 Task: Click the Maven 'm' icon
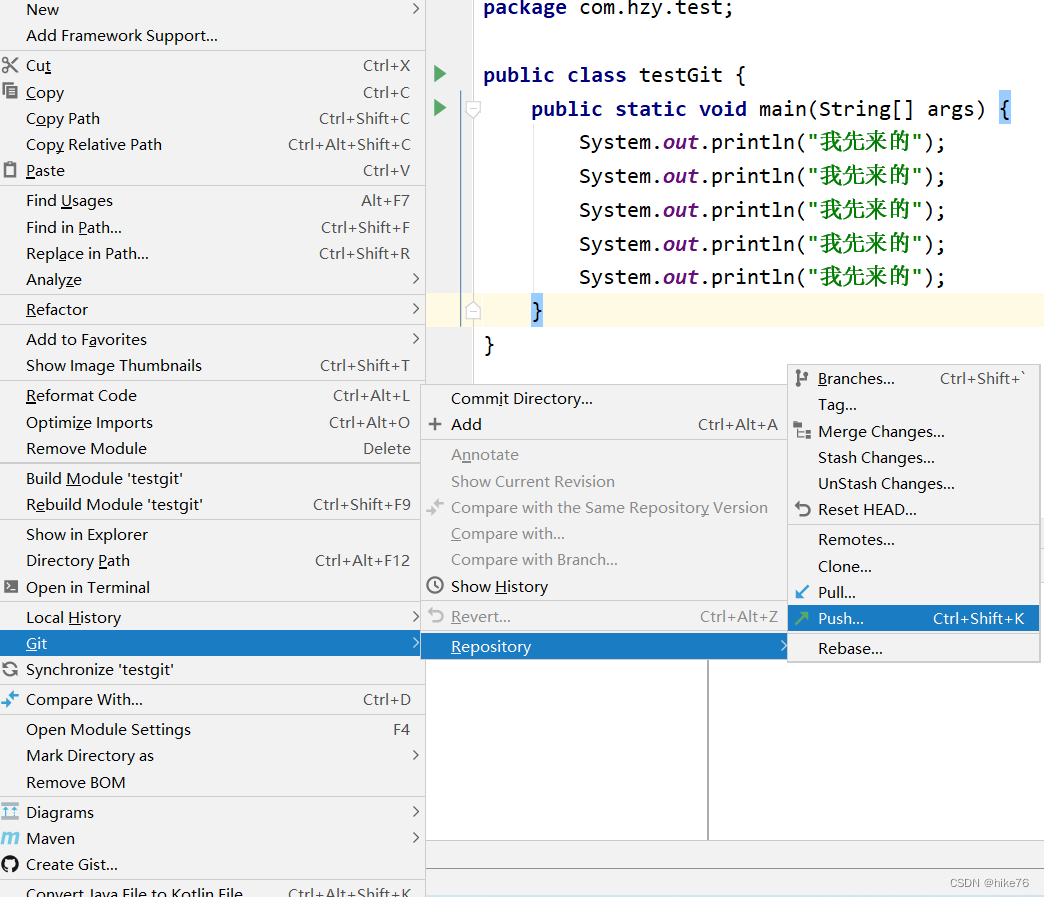tap(10, 838)
